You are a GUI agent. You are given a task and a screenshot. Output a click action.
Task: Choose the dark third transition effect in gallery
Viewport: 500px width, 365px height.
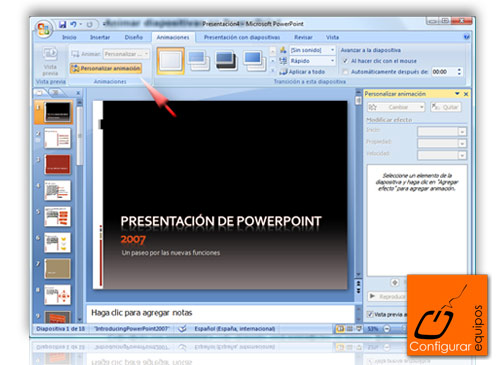click(227, 61)
